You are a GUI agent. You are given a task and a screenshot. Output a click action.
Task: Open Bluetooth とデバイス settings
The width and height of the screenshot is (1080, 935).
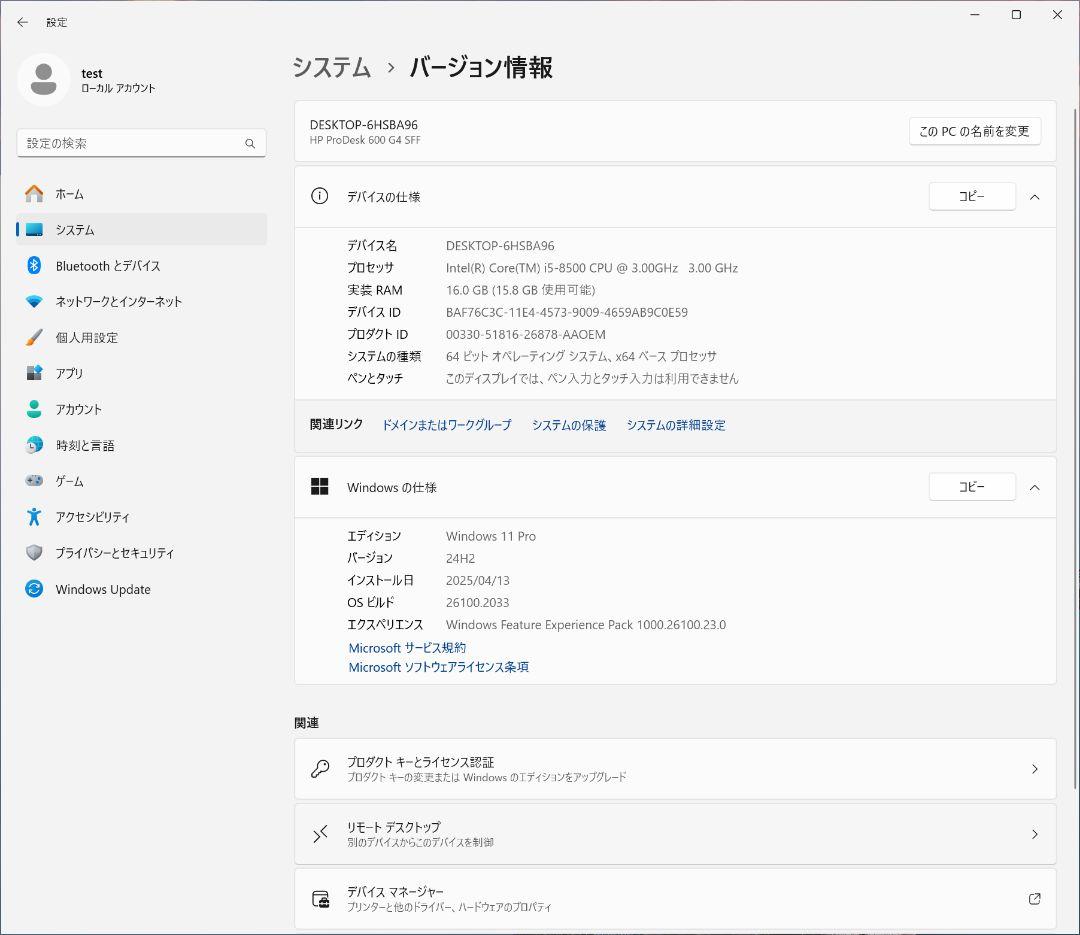[x=112, y=265]
